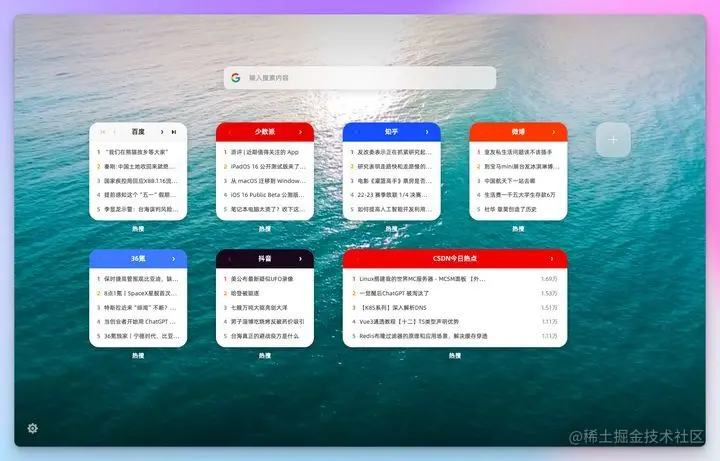Add a new card with plus button

[x=613, y=140]
